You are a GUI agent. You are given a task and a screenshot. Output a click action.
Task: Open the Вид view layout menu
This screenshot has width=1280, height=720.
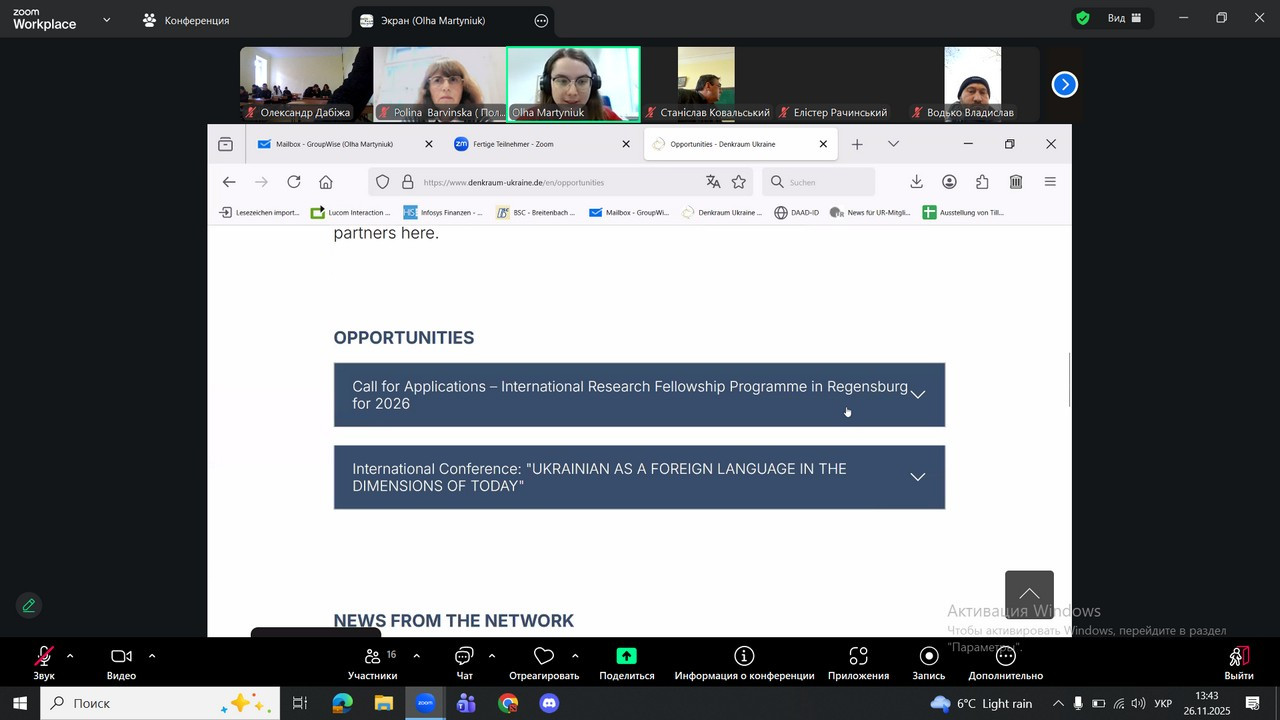(x=1125, y=18)
